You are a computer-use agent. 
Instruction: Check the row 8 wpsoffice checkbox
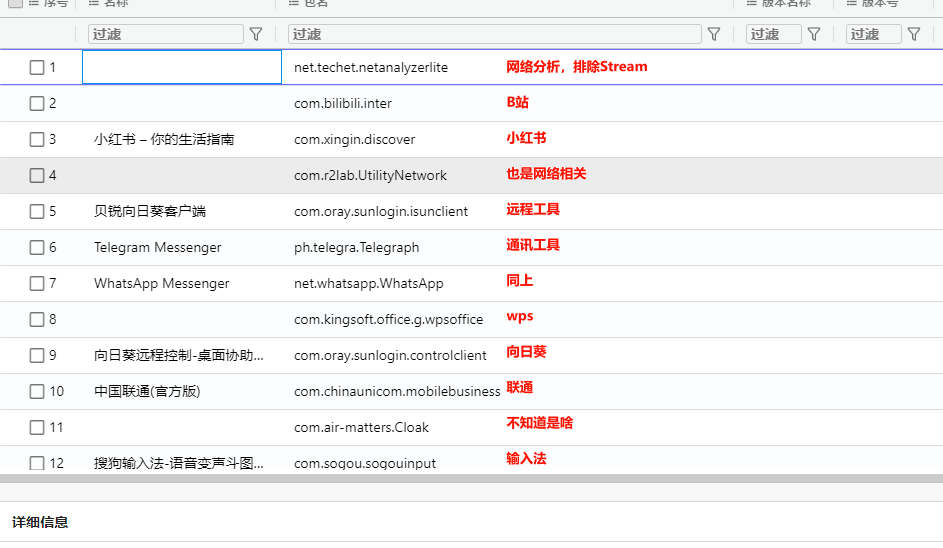pyautogui.click(x=37, y=319)
